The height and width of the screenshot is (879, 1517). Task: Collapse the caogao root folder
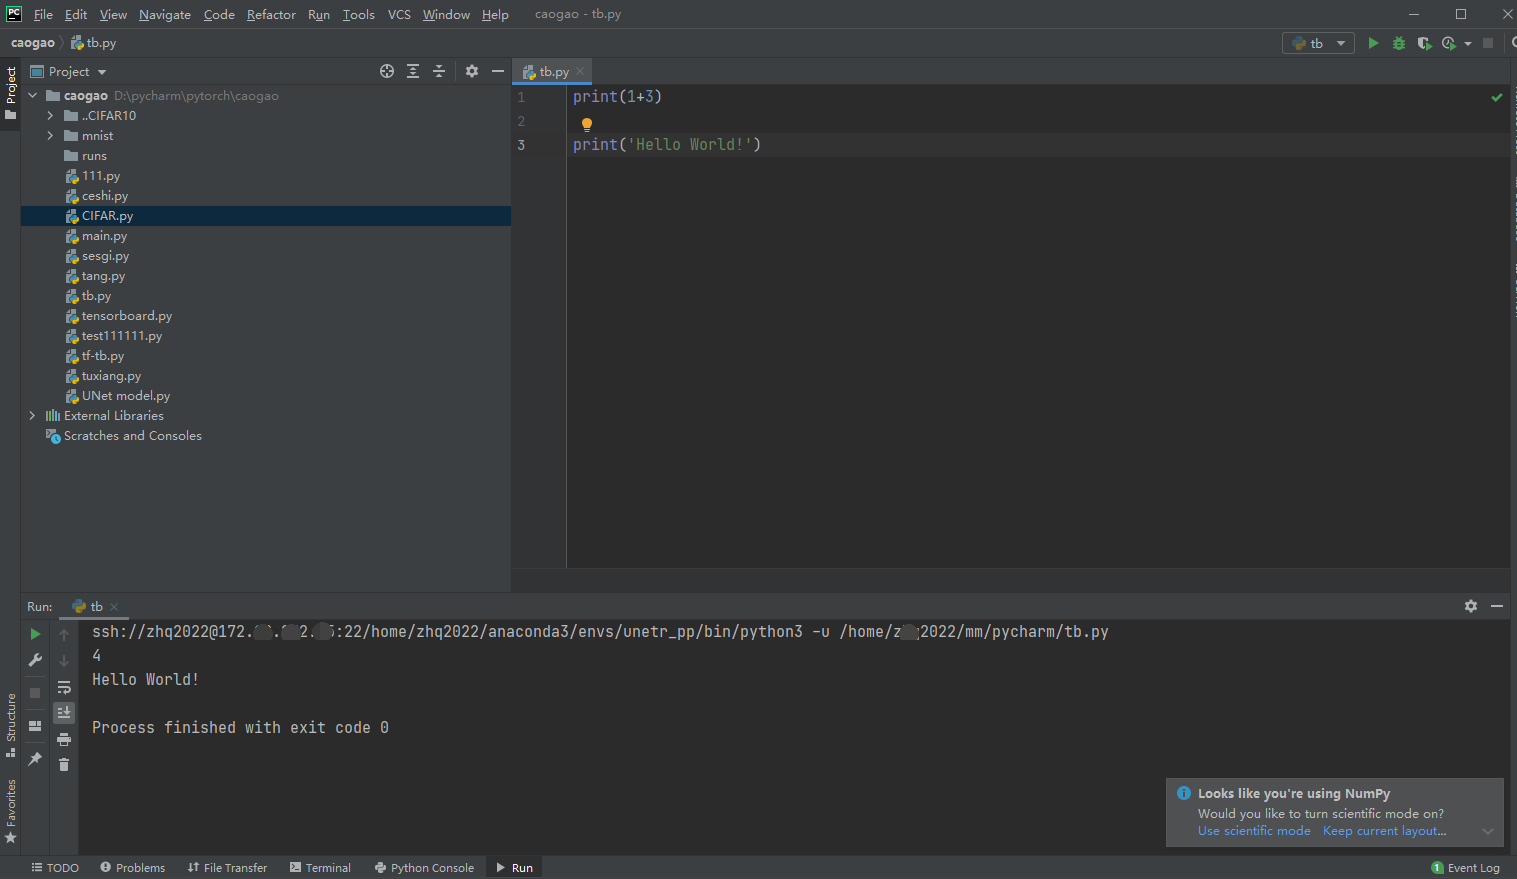pyautogui.click(x=33, y=96)
